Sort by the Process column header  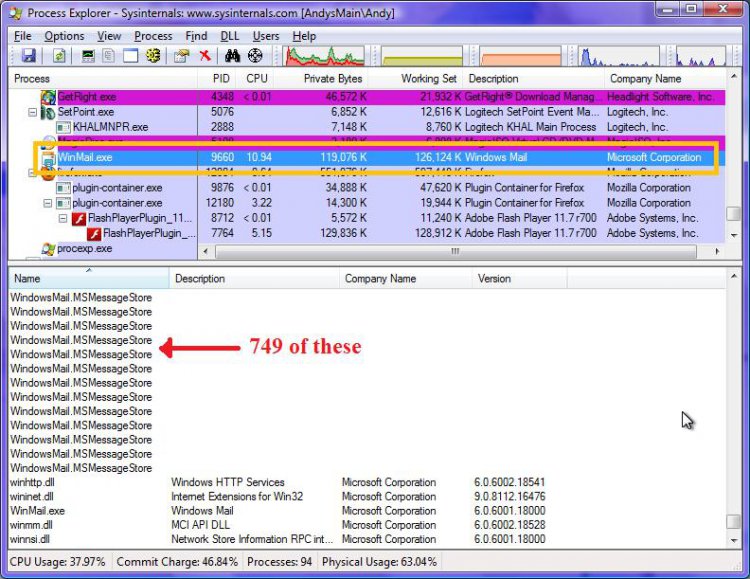(103, 78)
